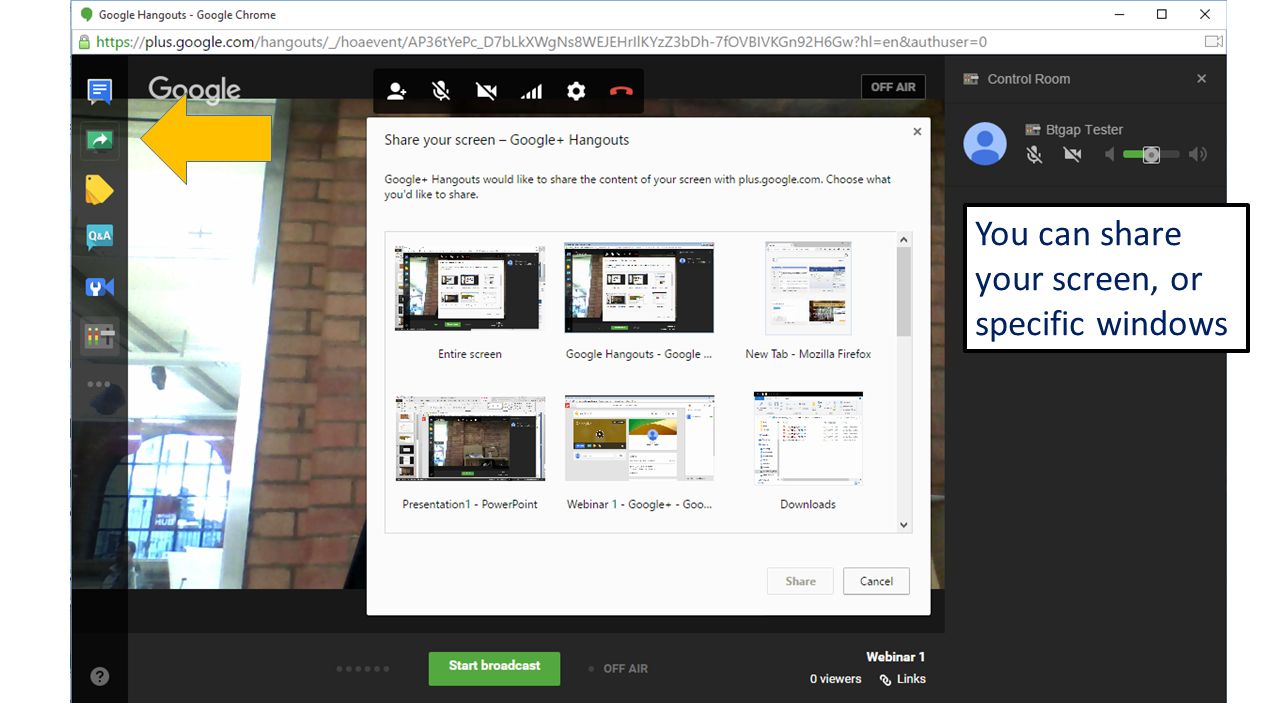Click the Entire screen label
Viewport: 1280px width, 720px height.
pyautogui.click(x=470, y=354)
